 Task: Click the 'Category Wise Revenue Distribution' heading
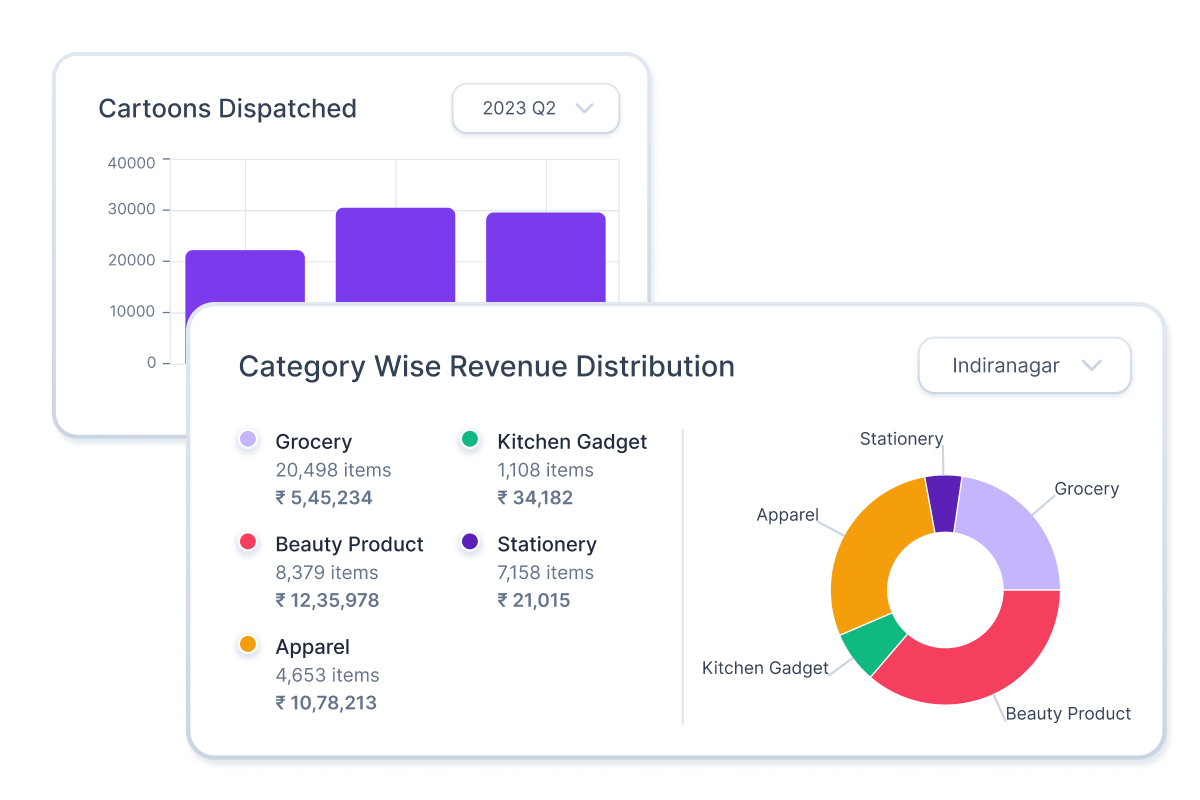tap(487, 366)
